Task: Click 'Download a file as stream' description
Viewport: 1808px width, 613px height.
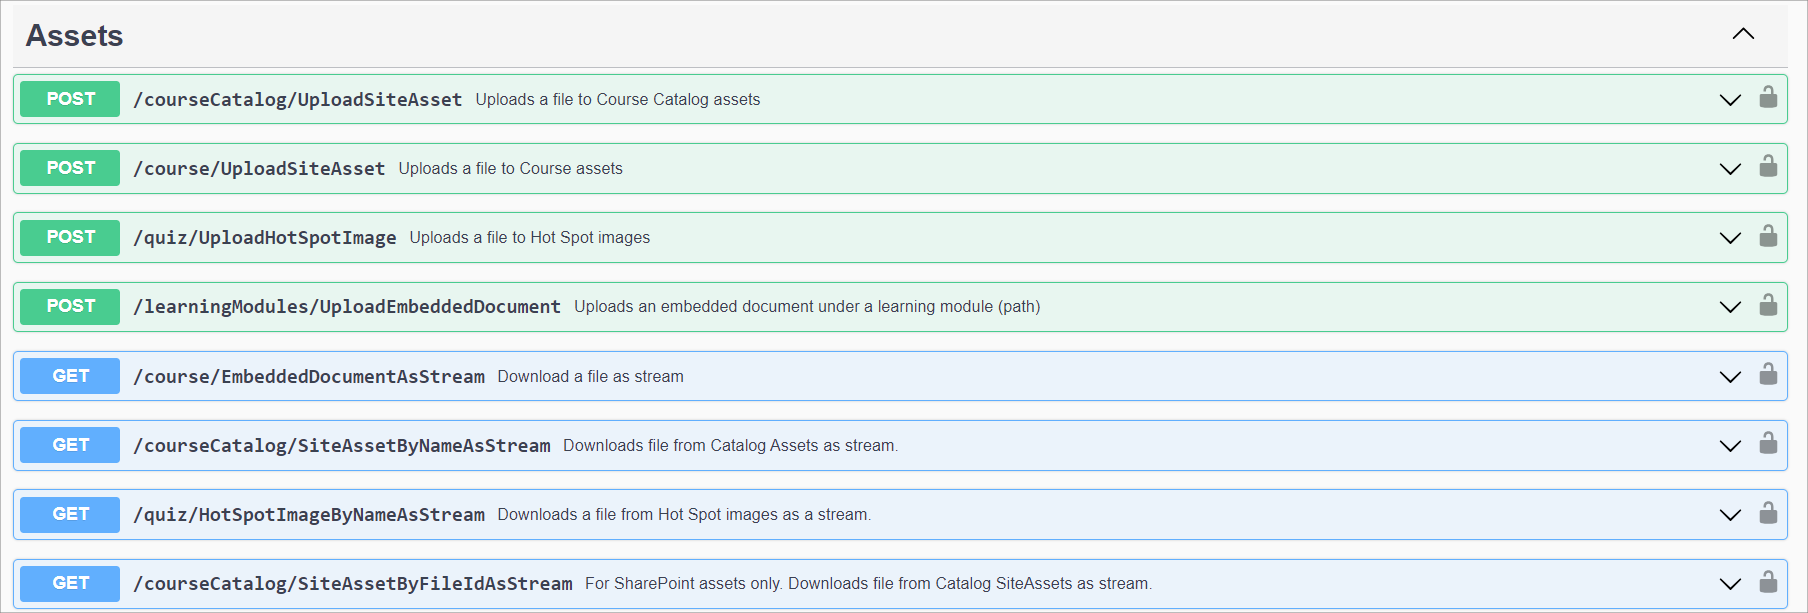Action: click(590, 377)
